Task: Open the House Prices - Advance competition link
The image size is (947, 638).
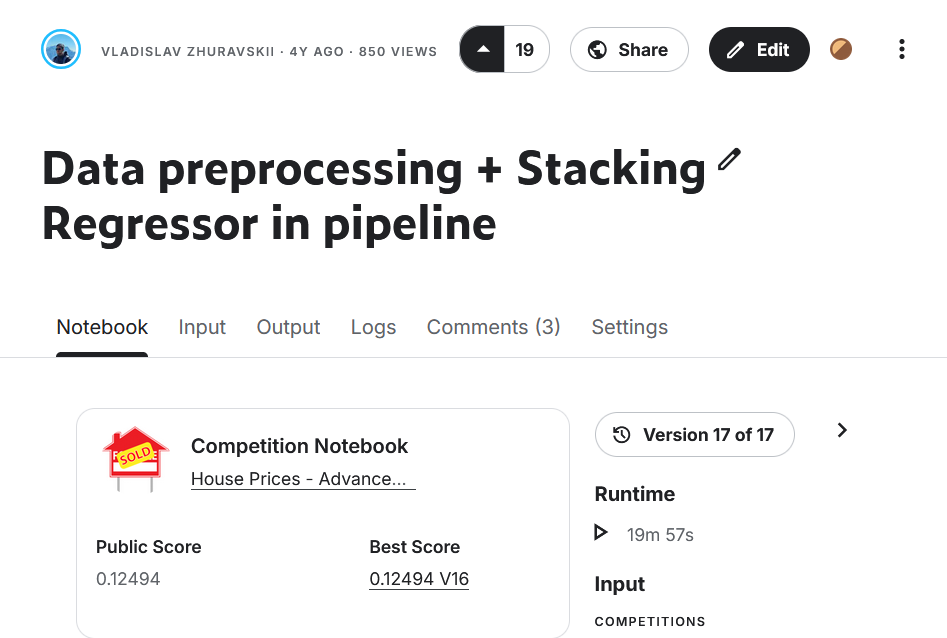Action: click(x=302, y=479)
